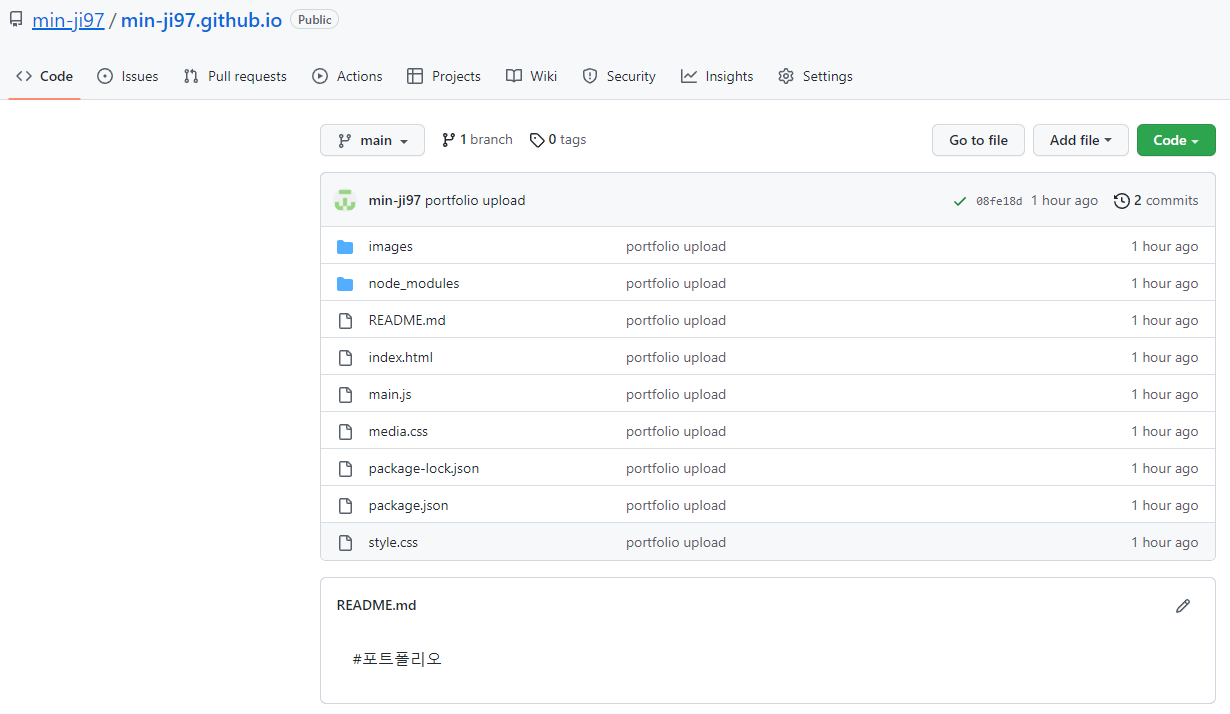Open commit hash 08fe18d
The image size is (1230, 714).
pos(999,201)
